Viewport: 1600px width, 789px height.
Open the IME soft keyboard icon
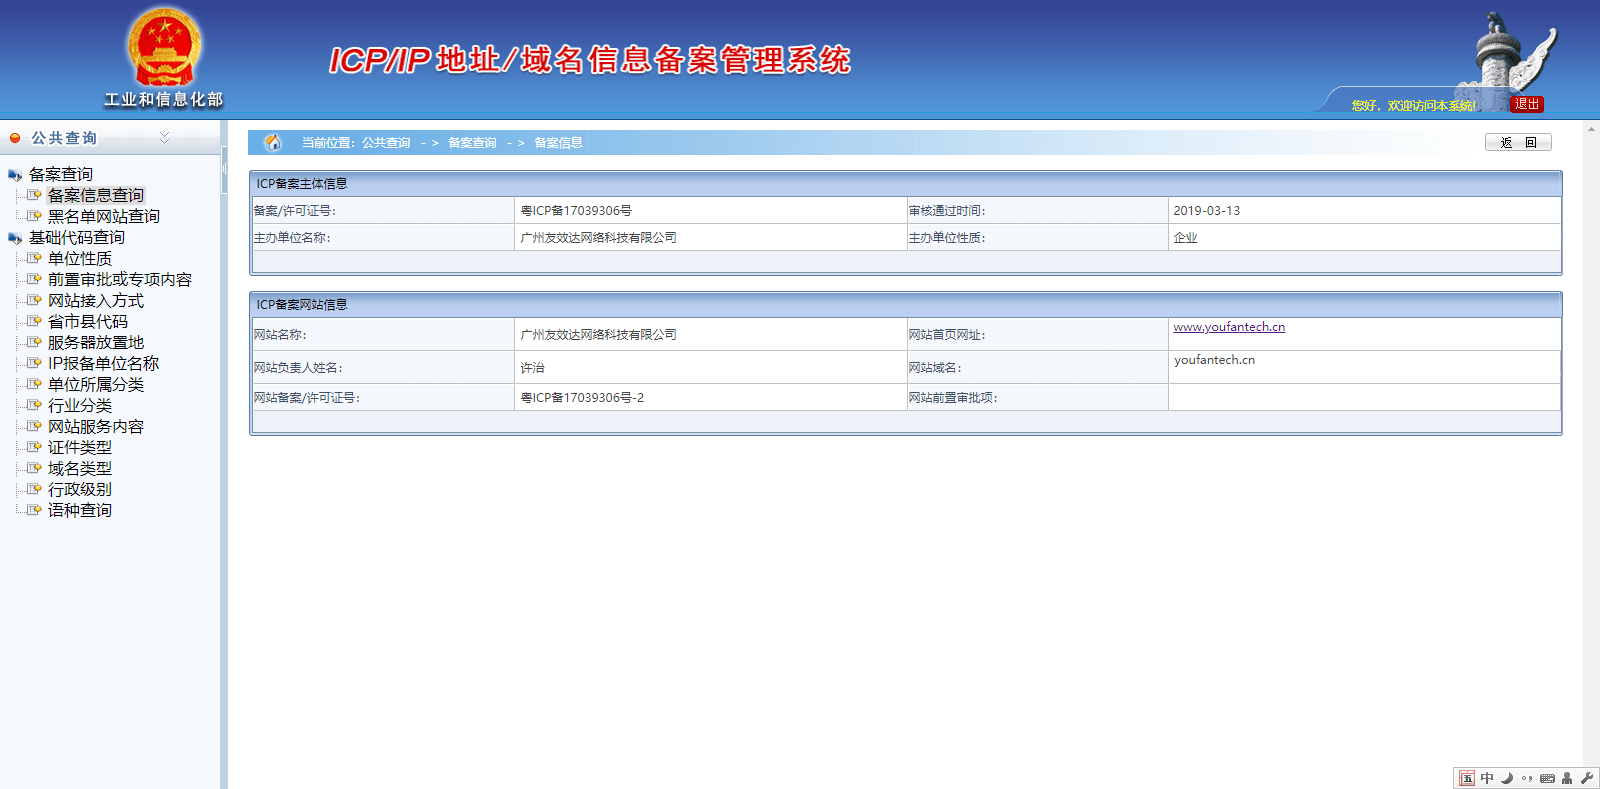pyautogui.click(x=1547, y=778)
